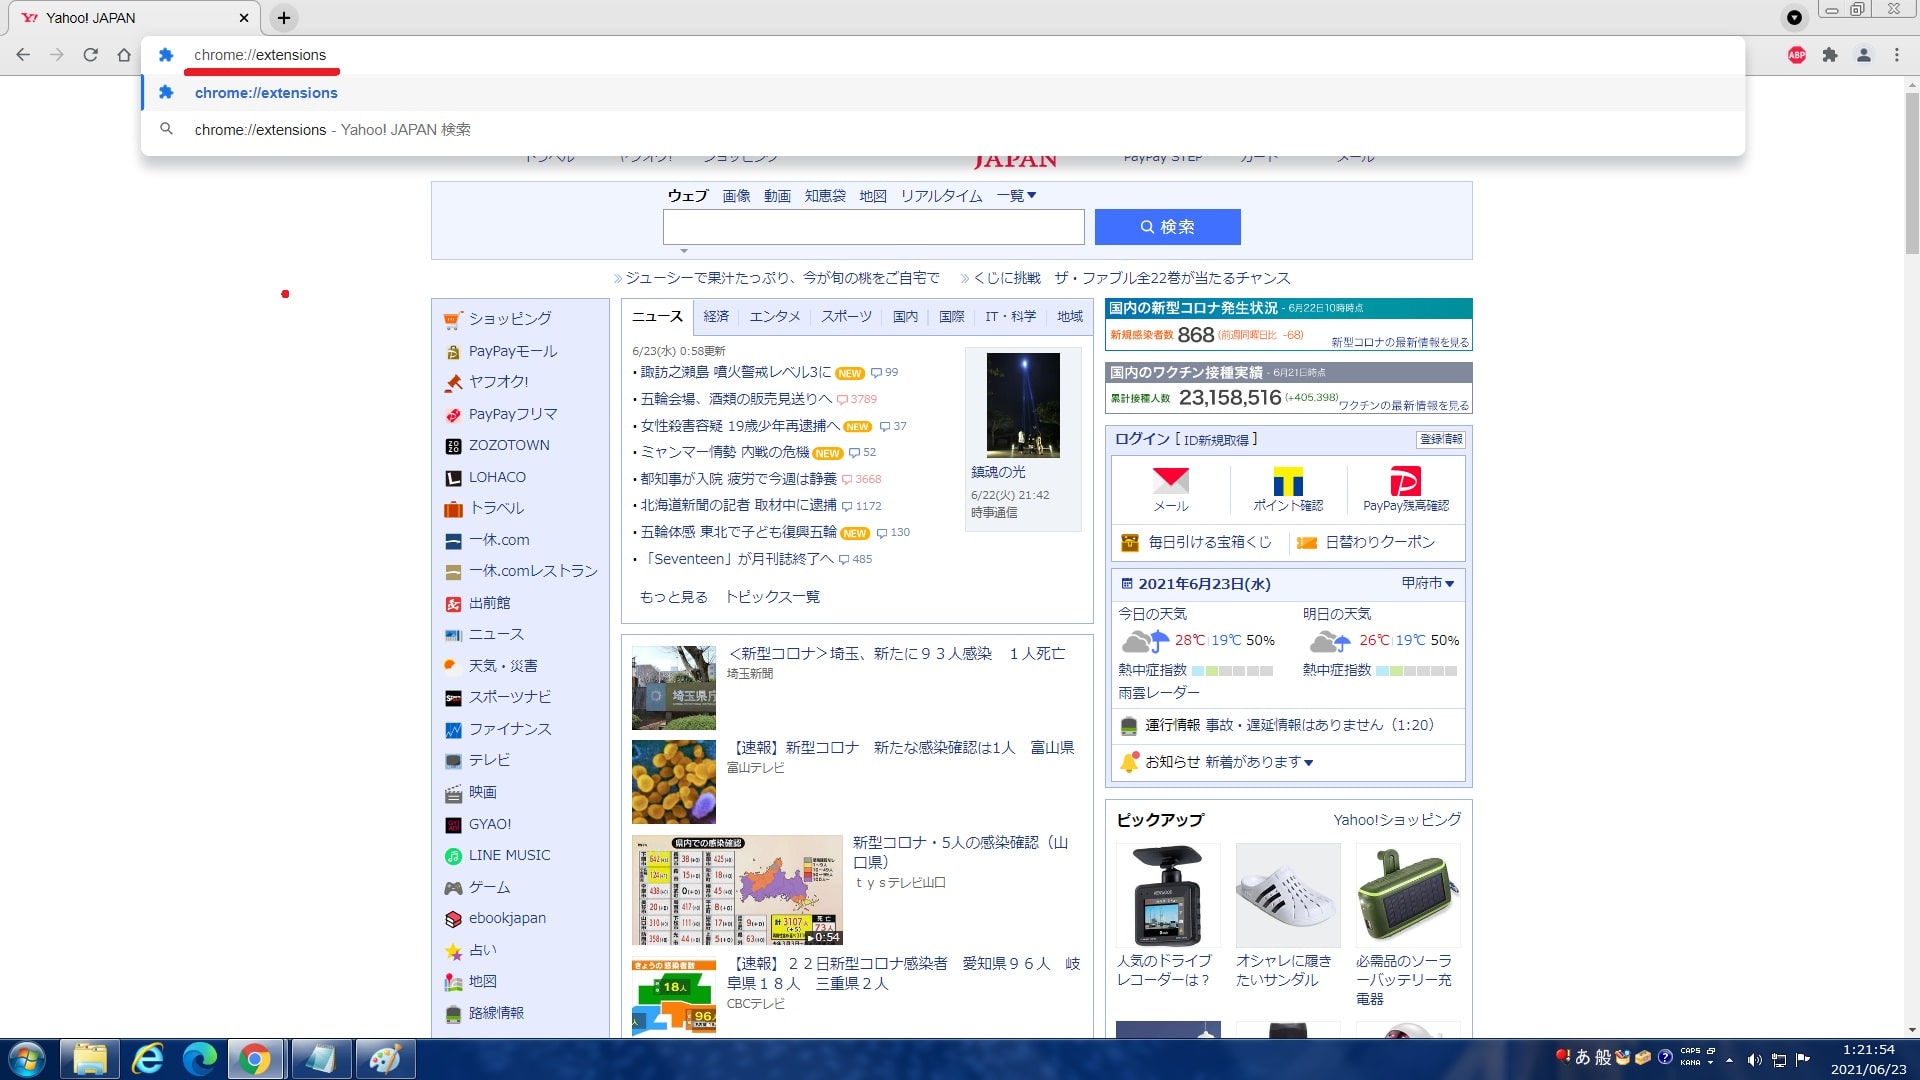1920x1080 pixels.
Task: Click the 登録情報 button
Action: 1441,439
